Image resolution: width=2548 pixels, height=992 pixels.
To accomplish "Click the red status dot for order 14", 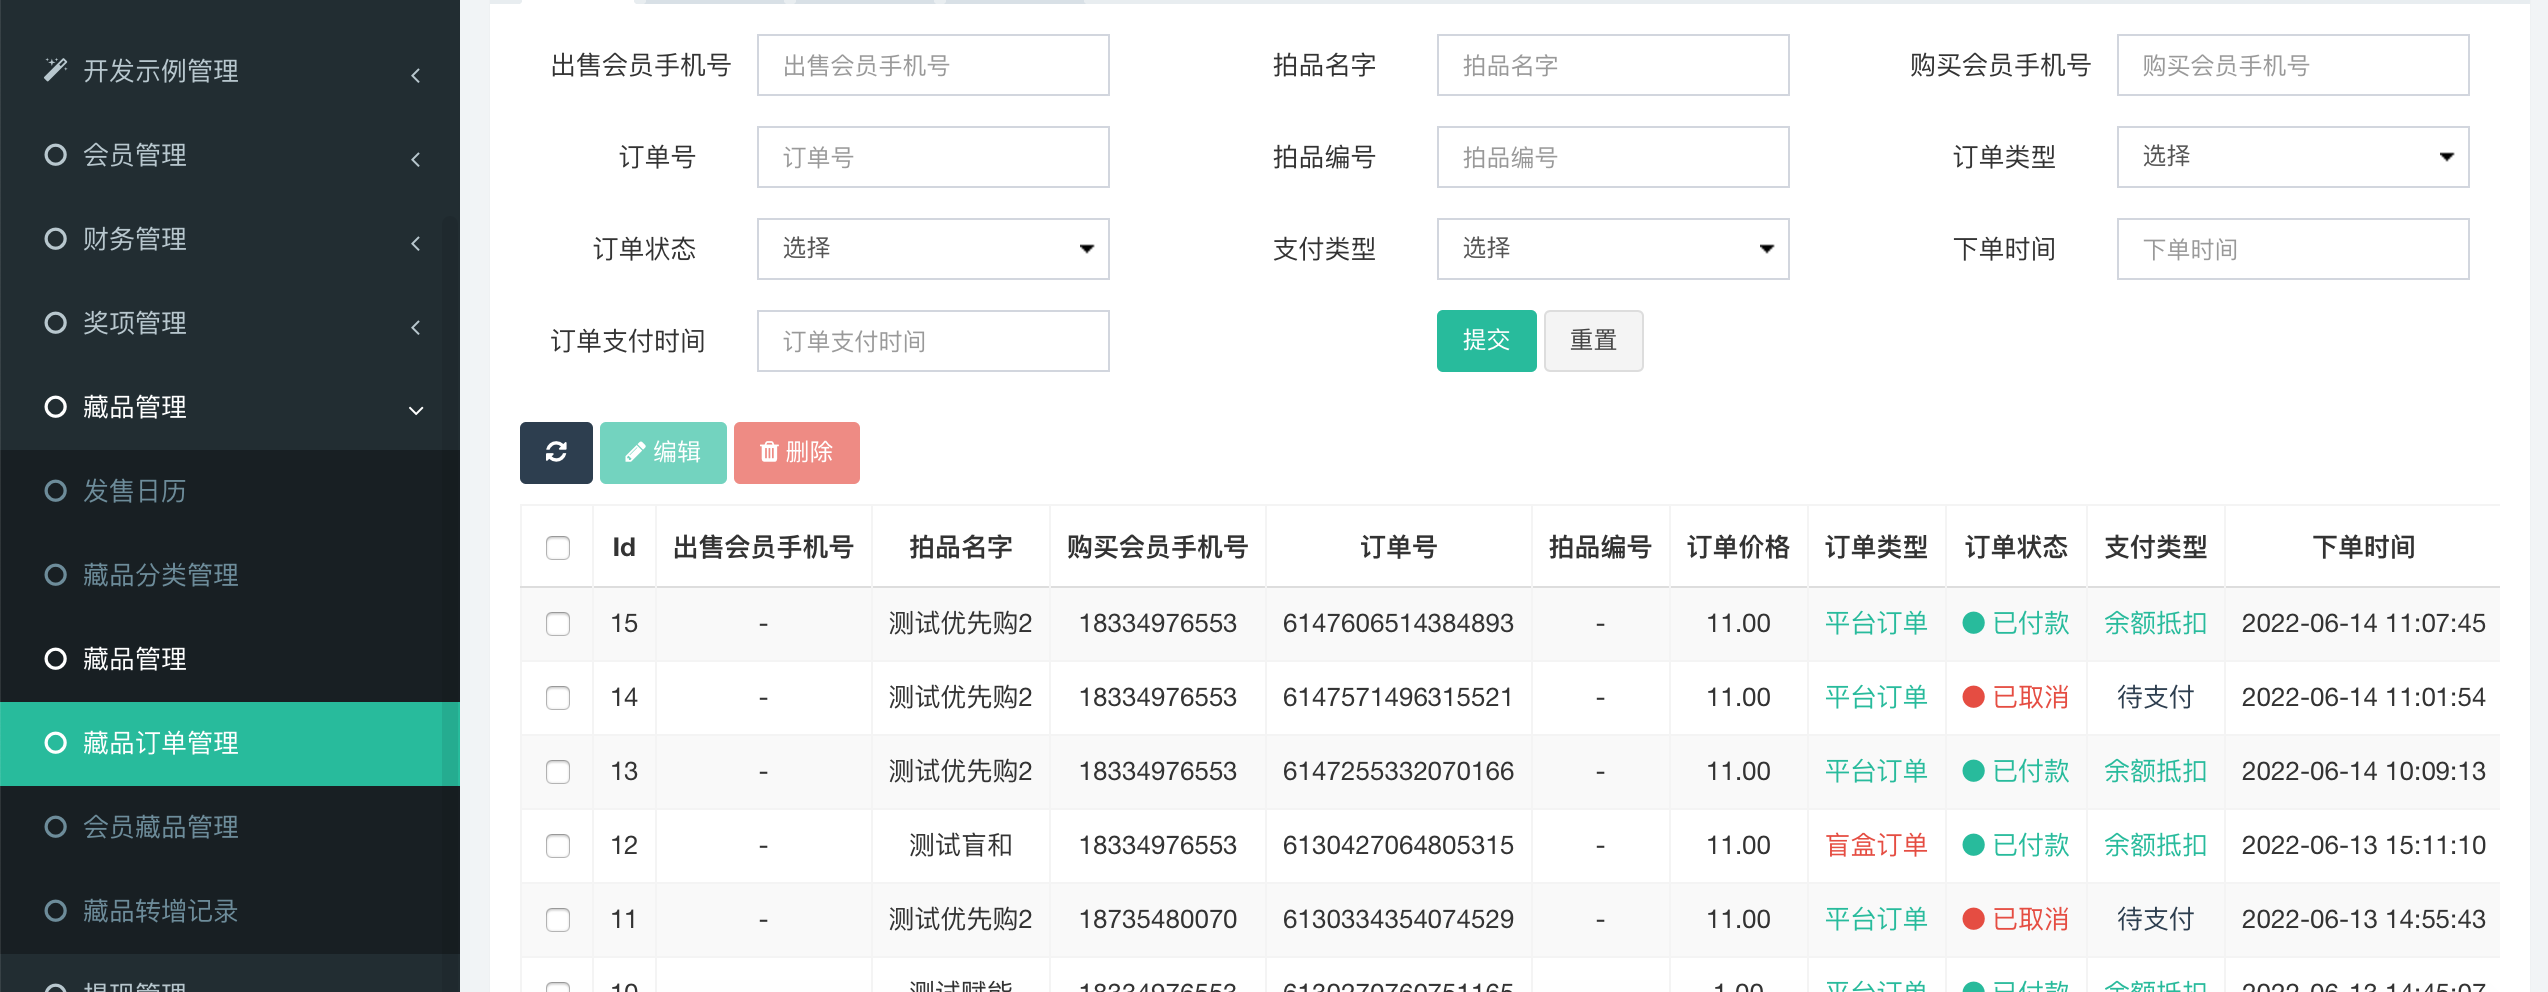I will [x=1973, y=697].
